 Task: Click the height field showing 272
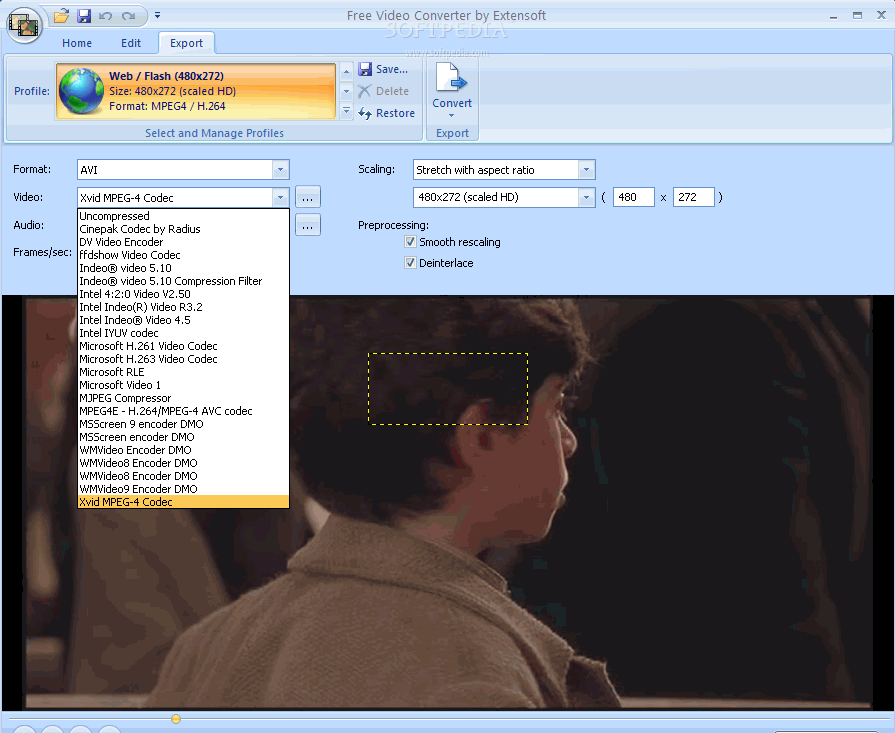click(x=694, y=197)
